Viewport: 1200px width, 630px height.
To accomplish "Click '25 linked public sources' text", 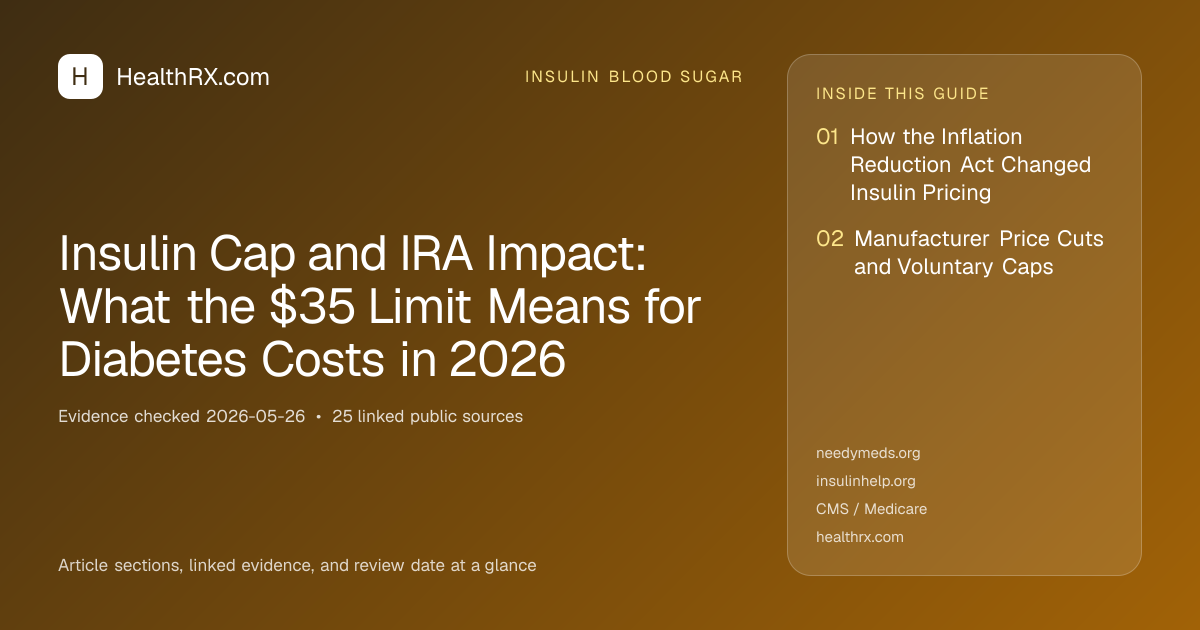I will [427, 416].
